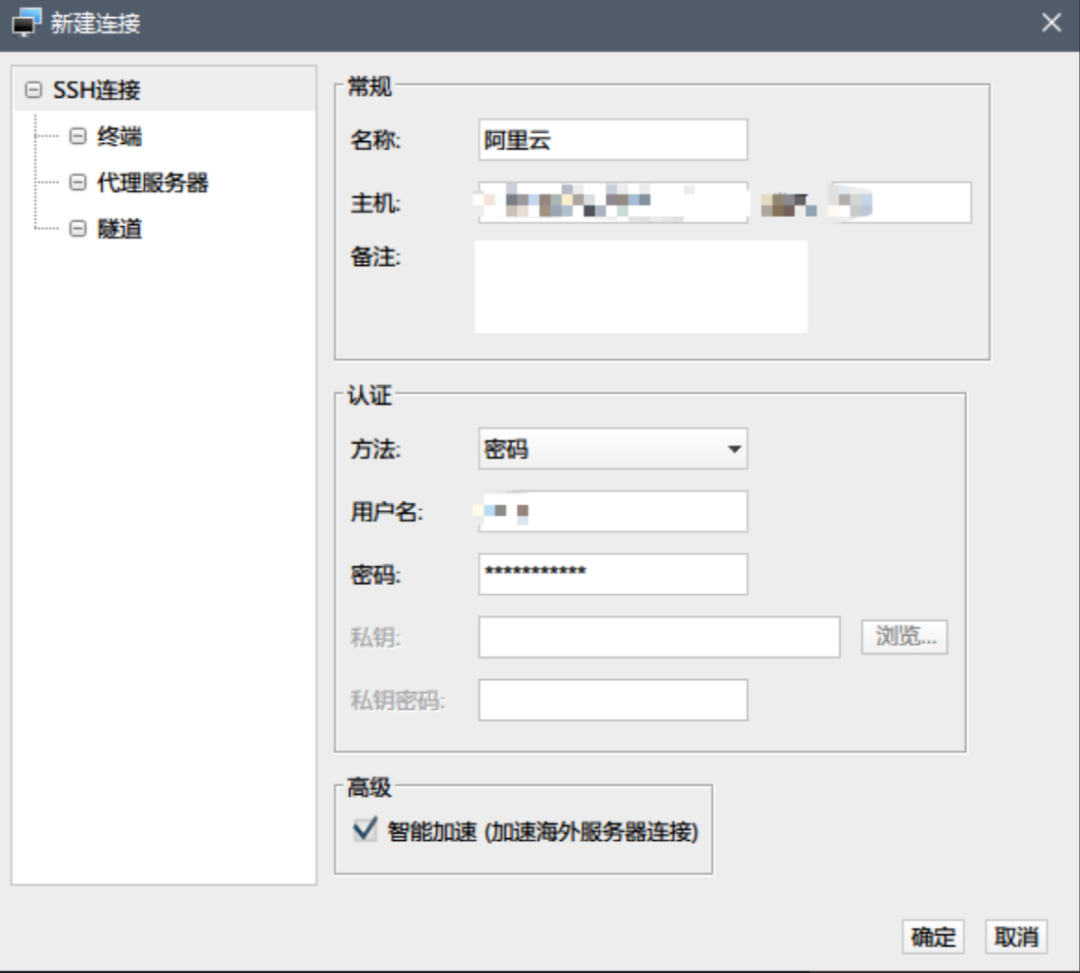Click the 确定 confirm button

(x=933, y=936)
